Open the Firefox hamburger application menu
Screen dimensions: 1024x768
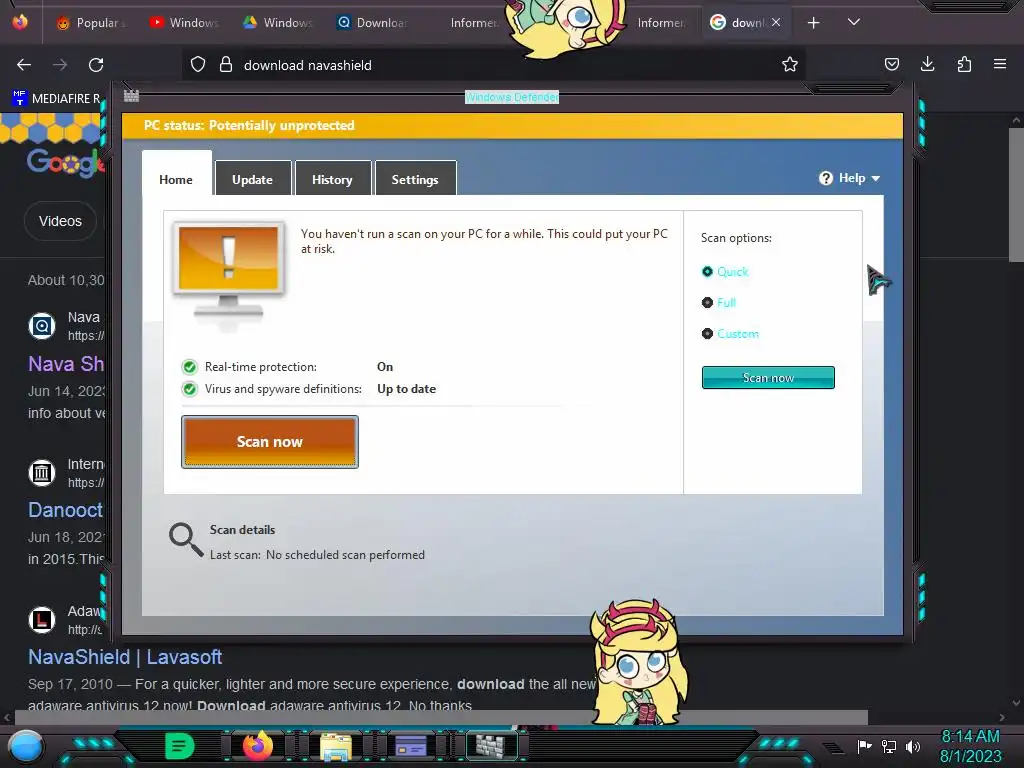1000,64
